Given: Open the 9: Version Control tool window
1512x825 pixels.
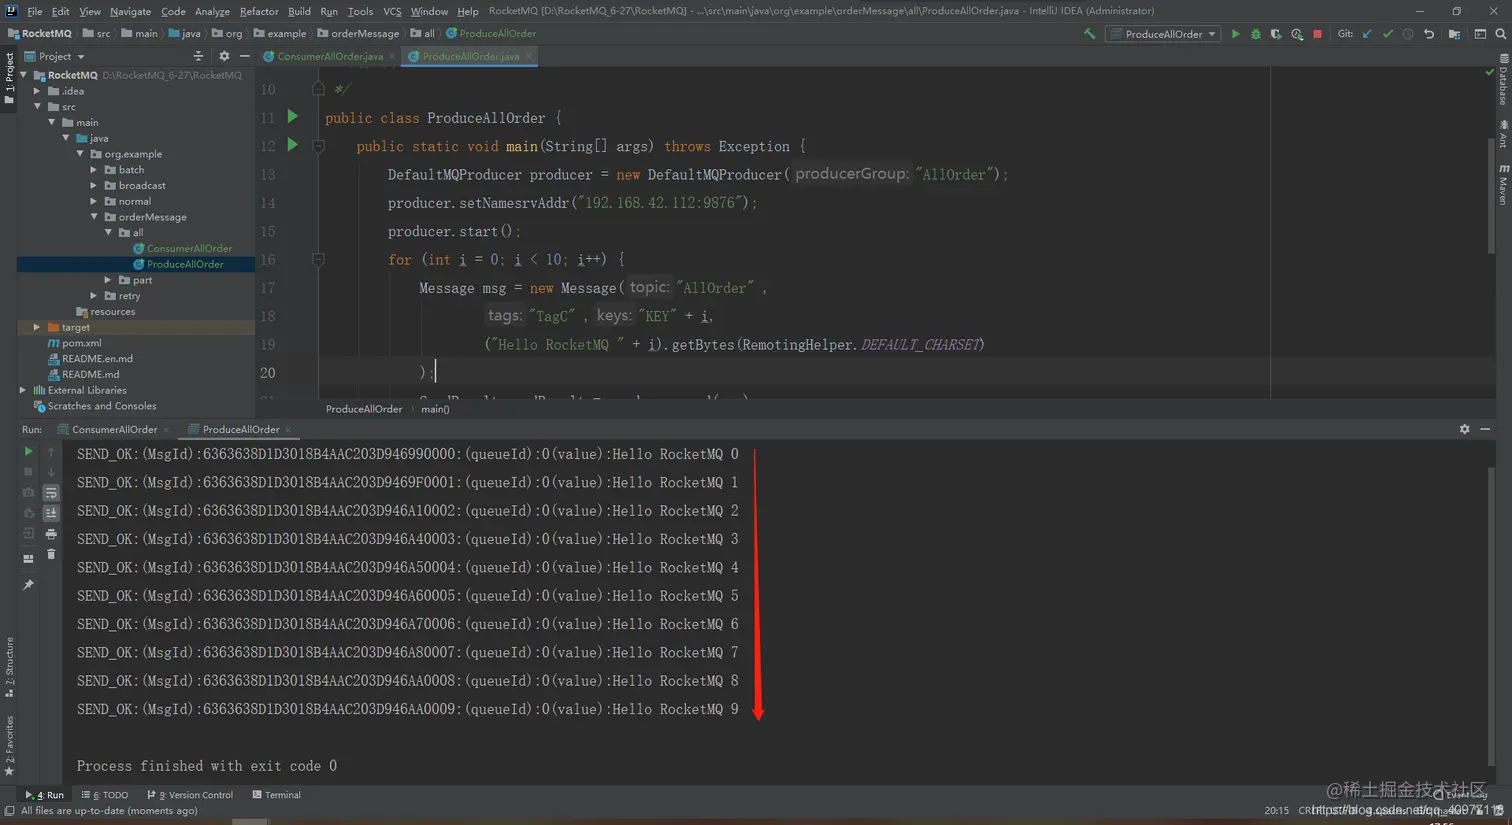Looking at the screenshot, I should click(x=190, y=795).
